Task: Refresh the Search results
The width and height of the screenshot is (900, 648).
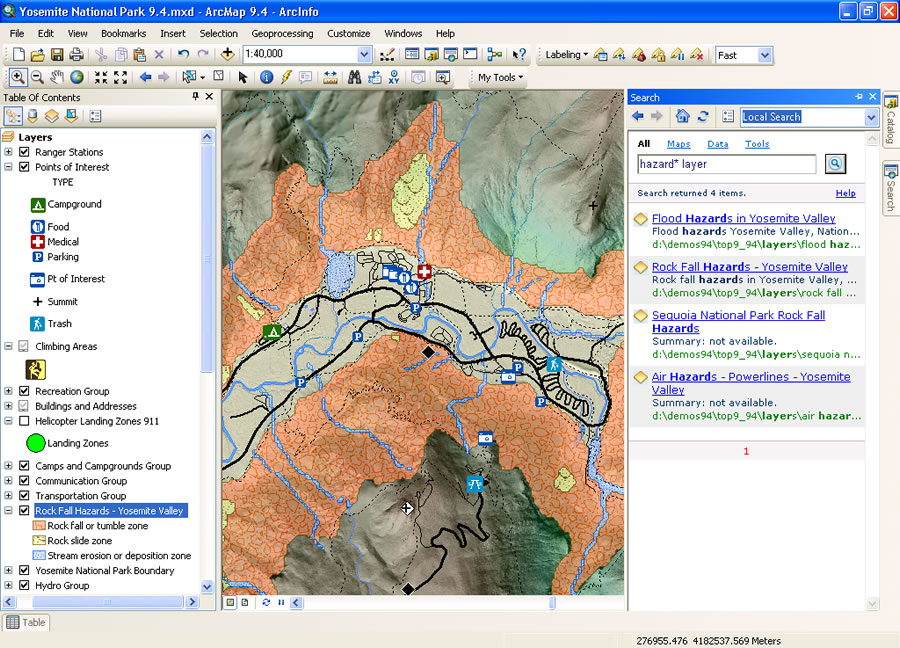Action: [x=703, y=117]
